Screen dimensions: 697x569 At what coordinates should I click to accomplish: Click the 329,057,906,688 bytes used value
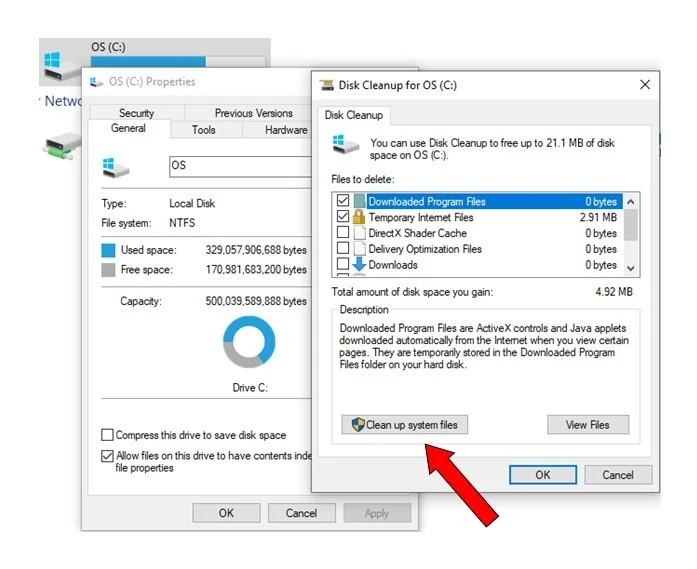point(256,250)
